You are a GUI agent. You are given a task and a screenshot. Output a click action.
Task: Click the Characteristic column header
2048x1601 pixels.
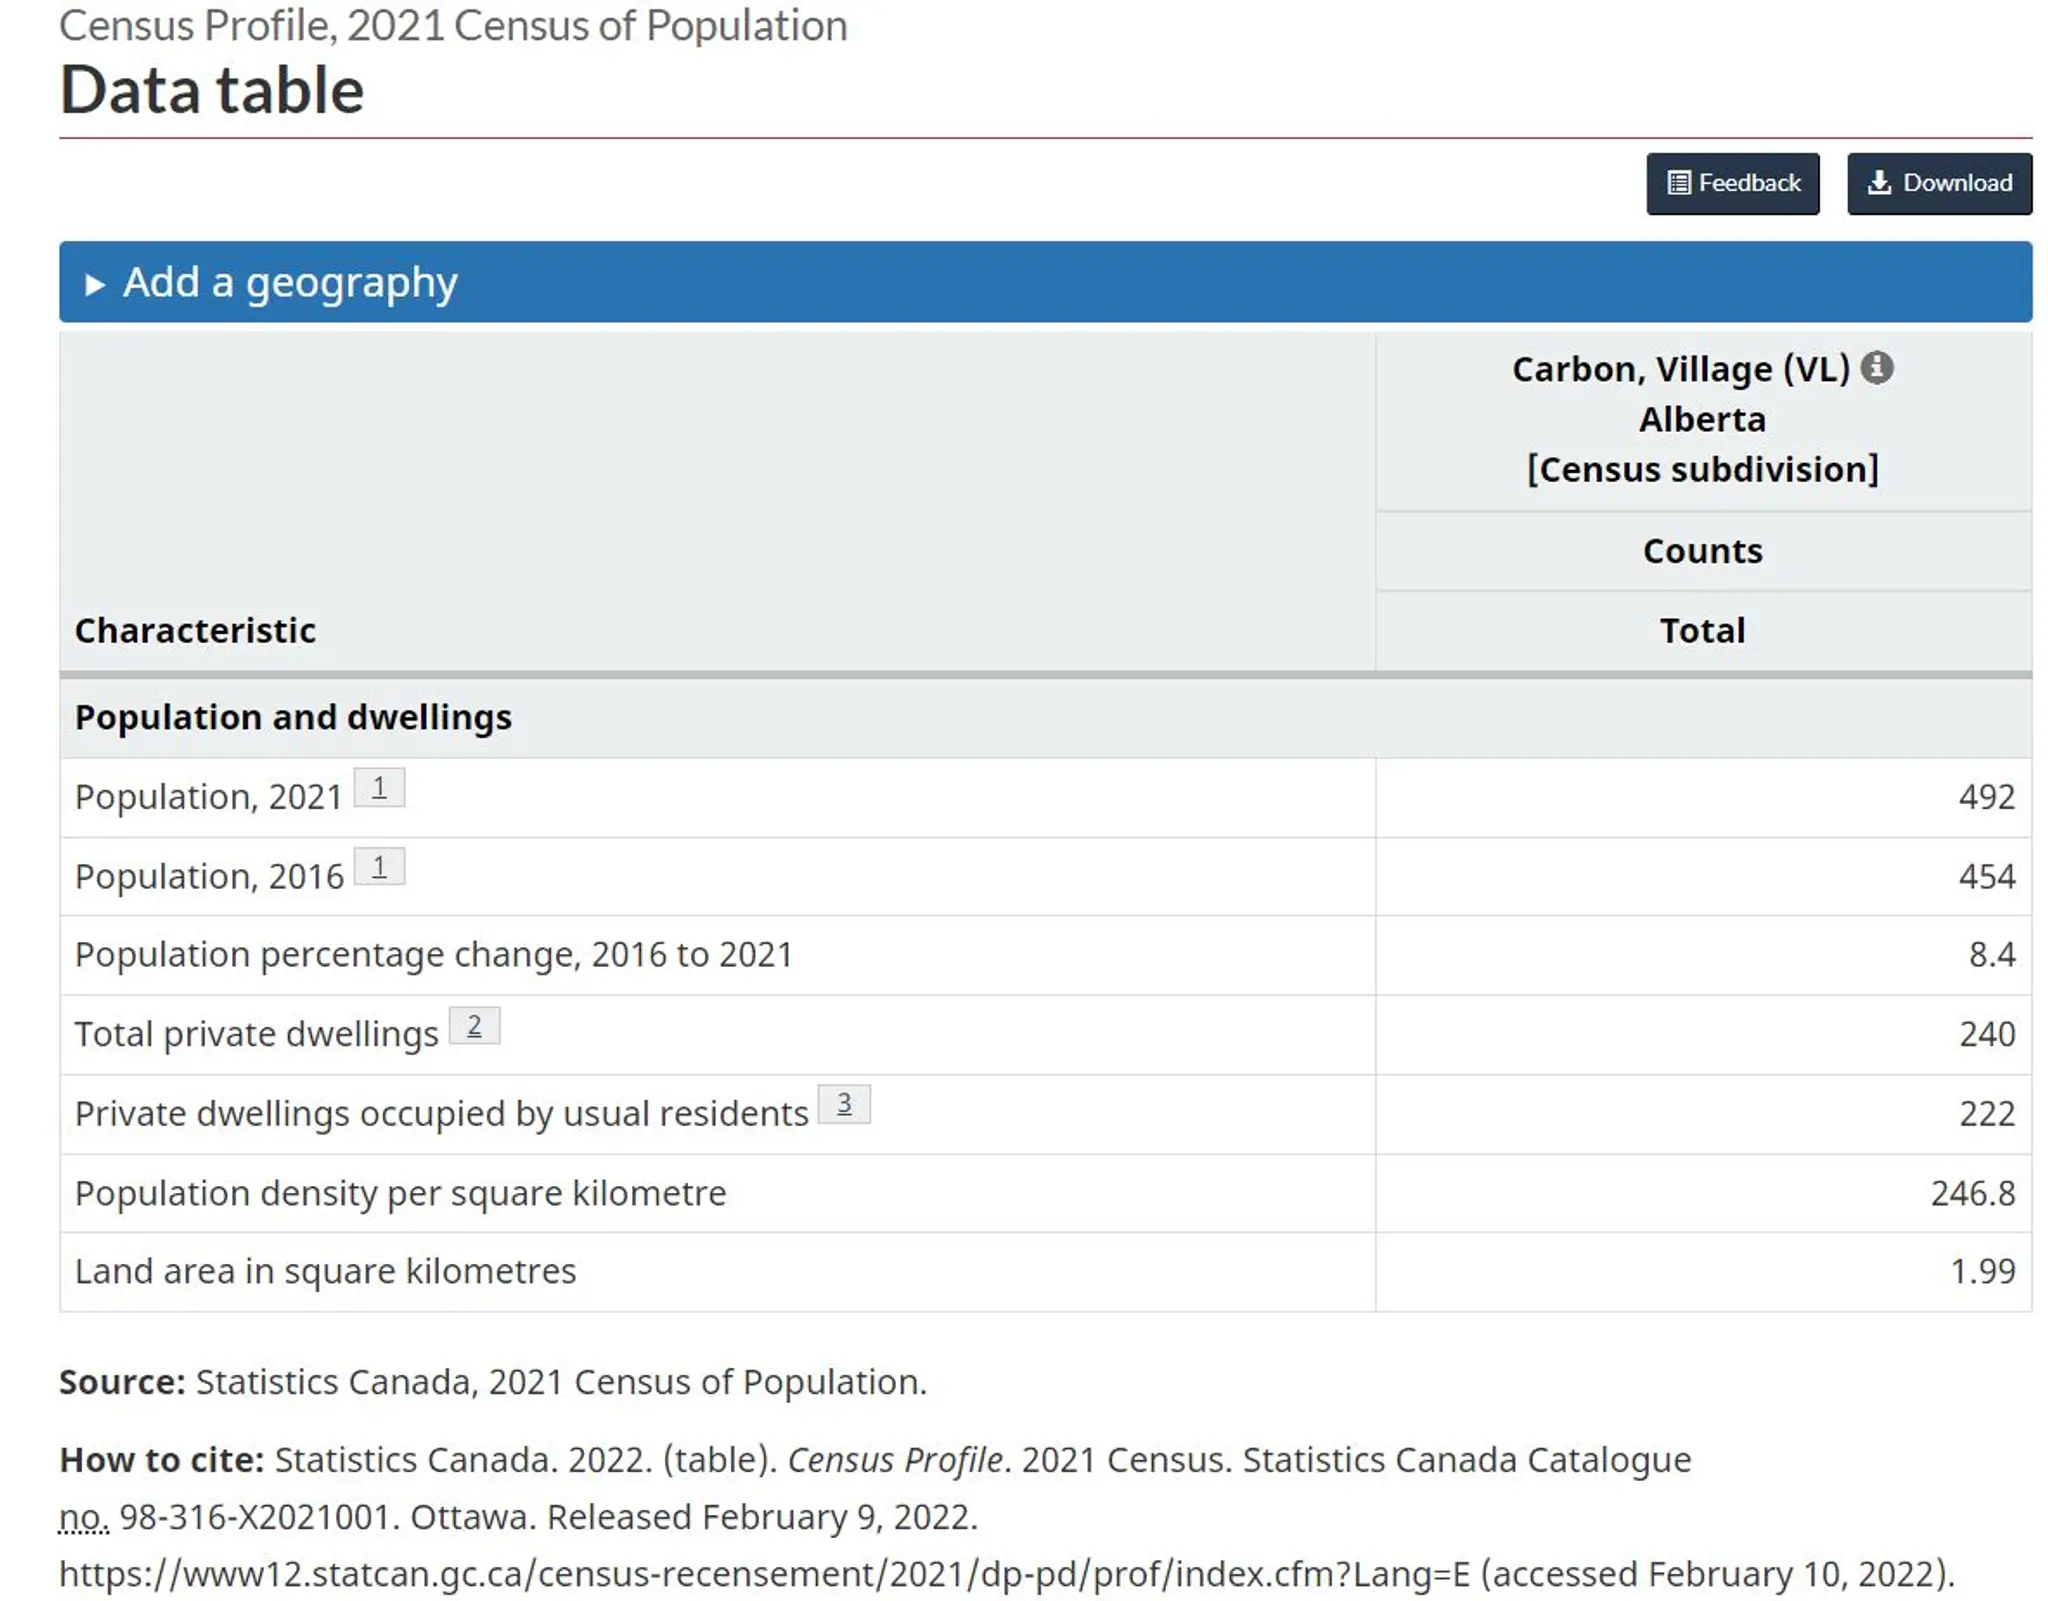[x=195, y=630]
